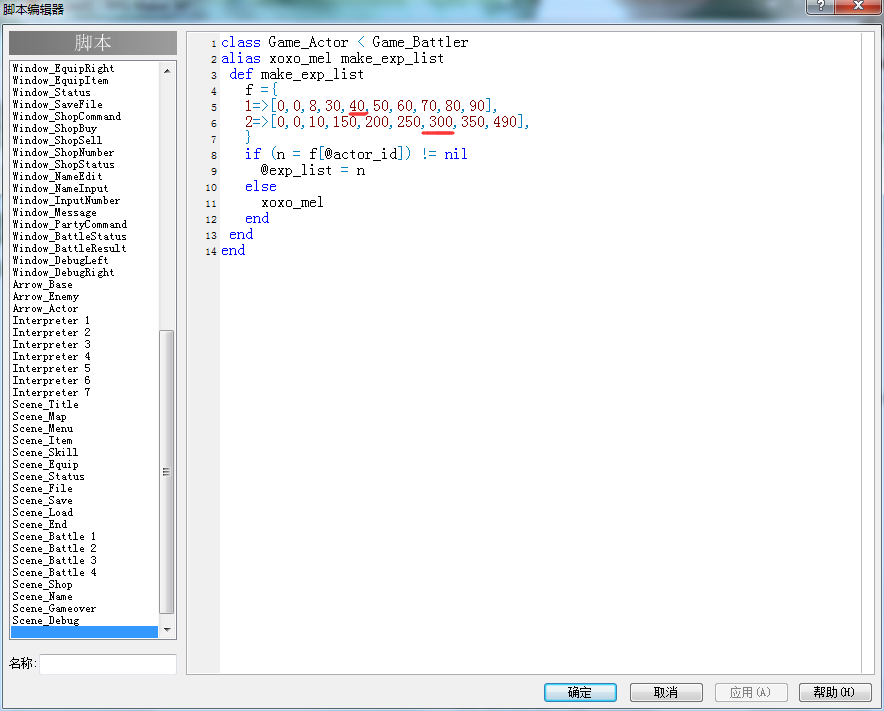Image resolution: width=884 pixels, height=711 pixels.
Task: Close the script editor window
Action: click(858, 6)
